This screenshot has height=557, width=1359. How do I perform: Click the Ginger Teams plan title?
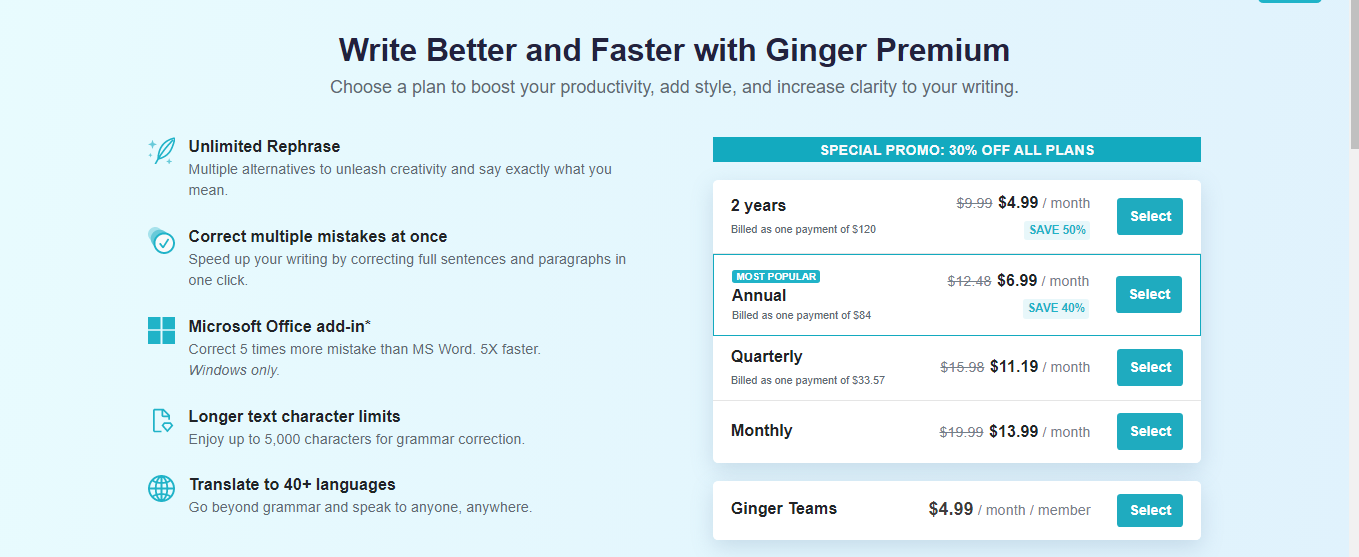pos(784,508)
